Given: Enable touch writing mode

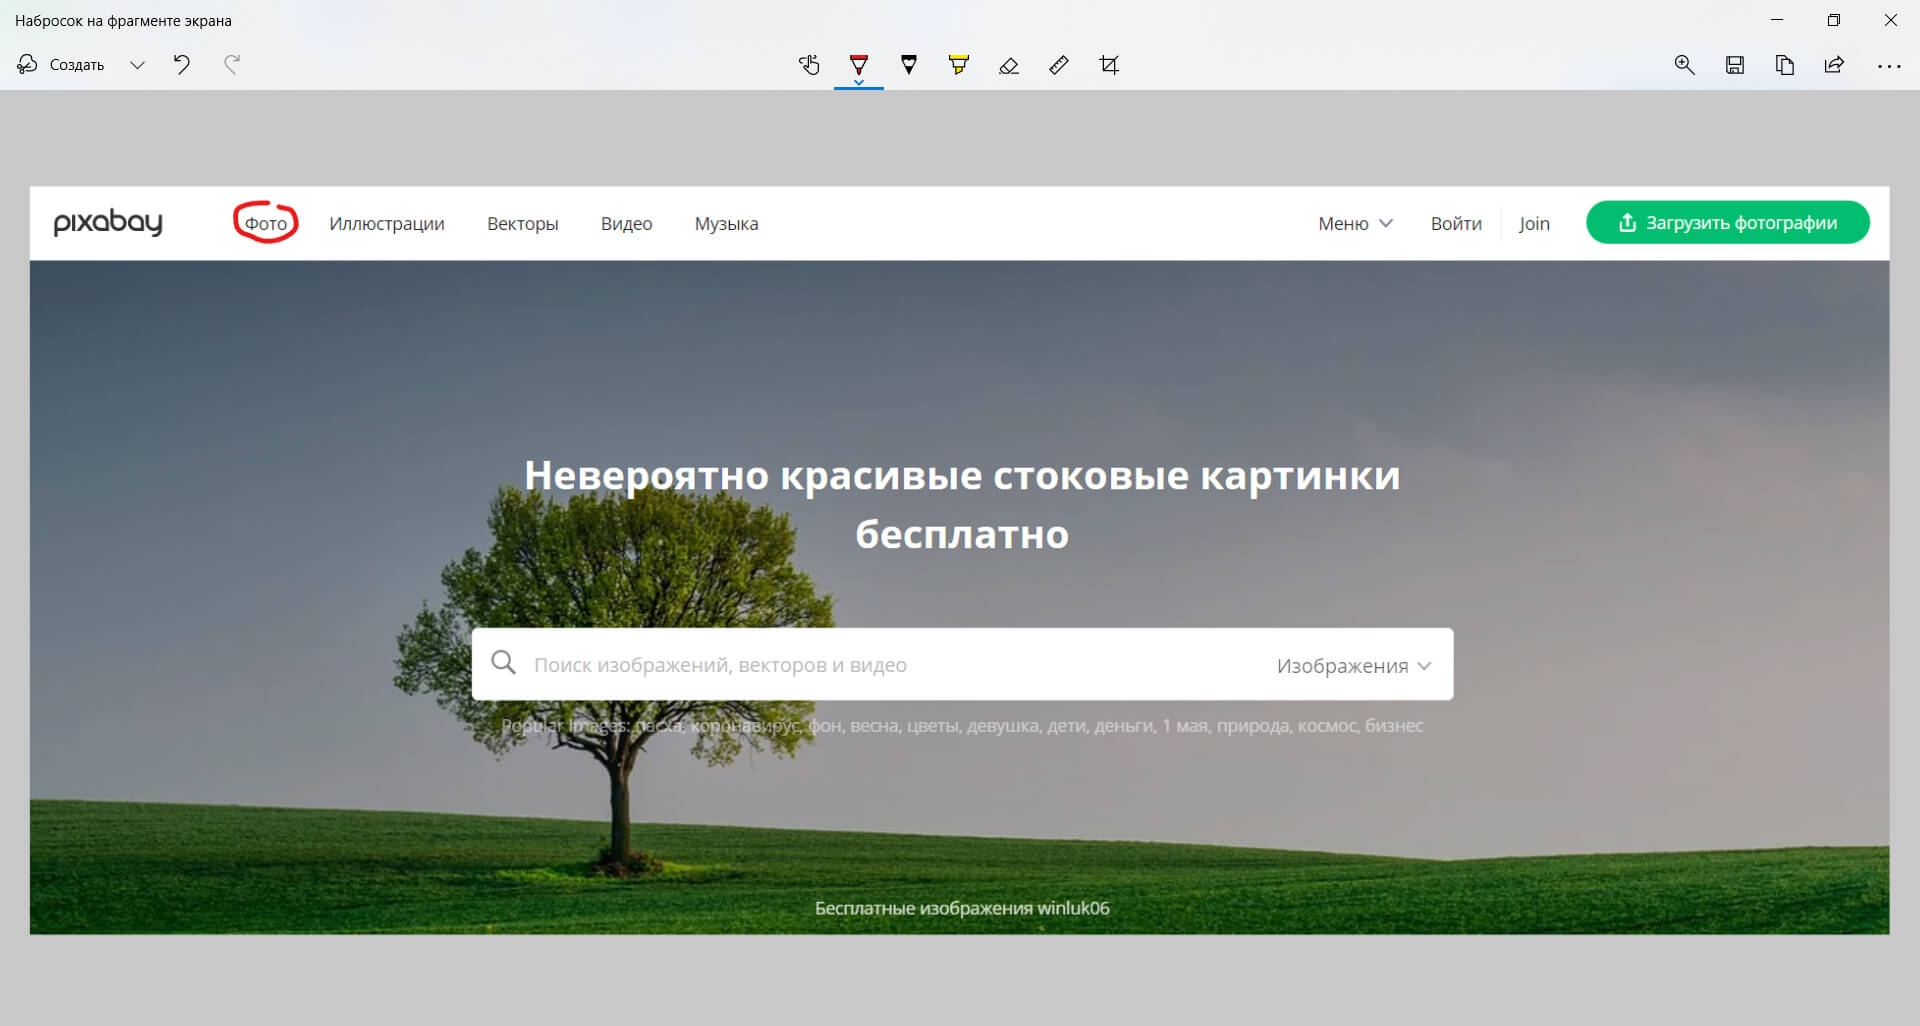Looking at the screenshot, I should click(809, 65).
